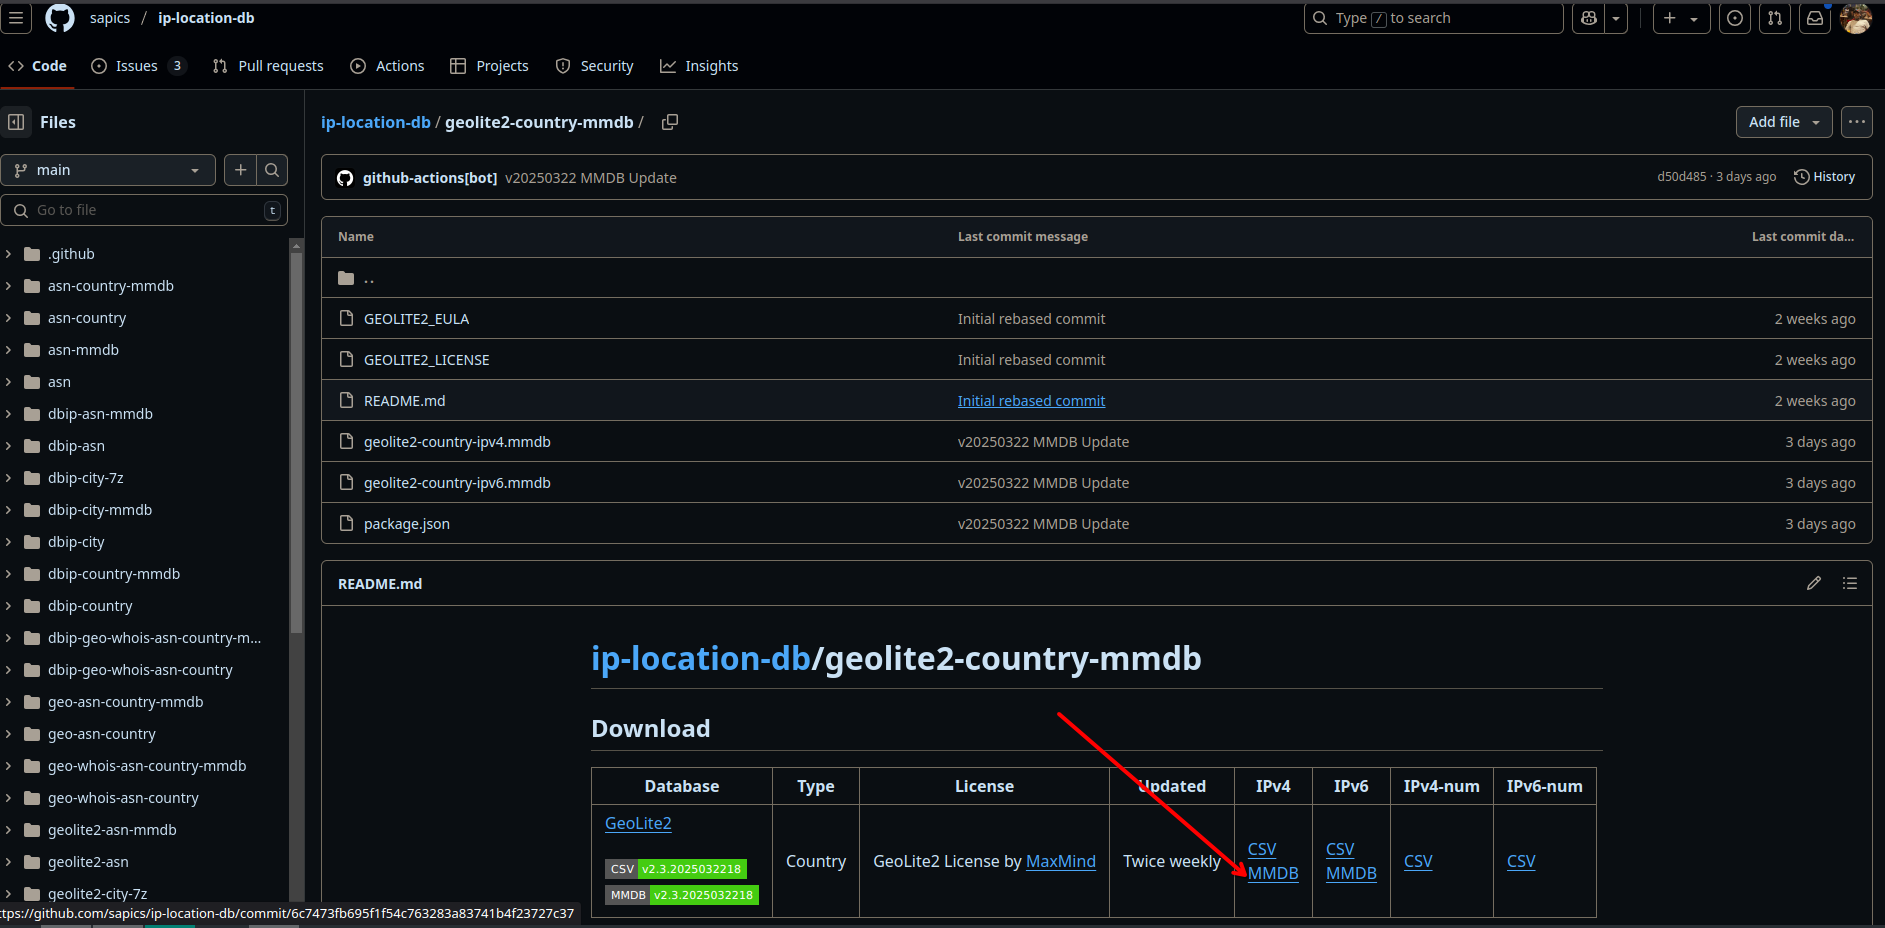Open user profile avatar menu

point(1856,18)
